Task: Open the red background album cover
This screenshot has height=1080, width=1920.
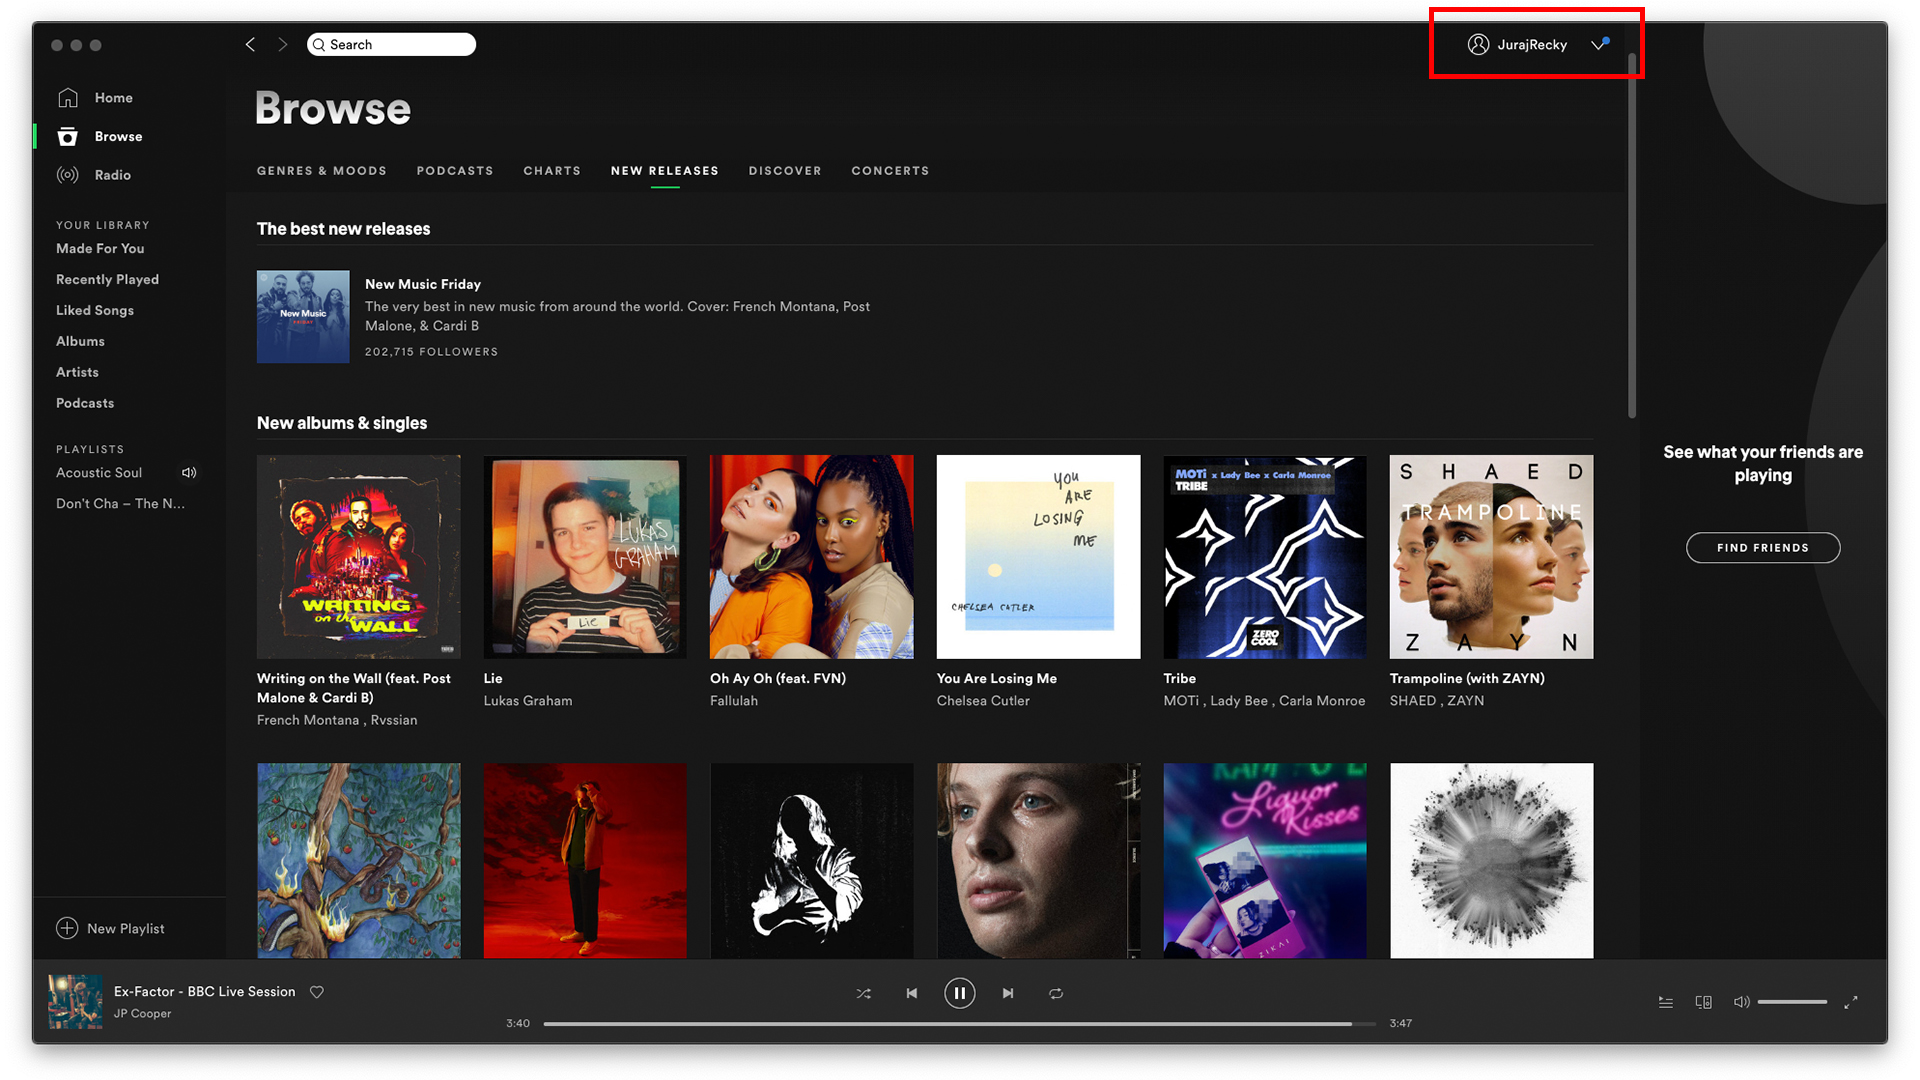Action: (585, 861)
